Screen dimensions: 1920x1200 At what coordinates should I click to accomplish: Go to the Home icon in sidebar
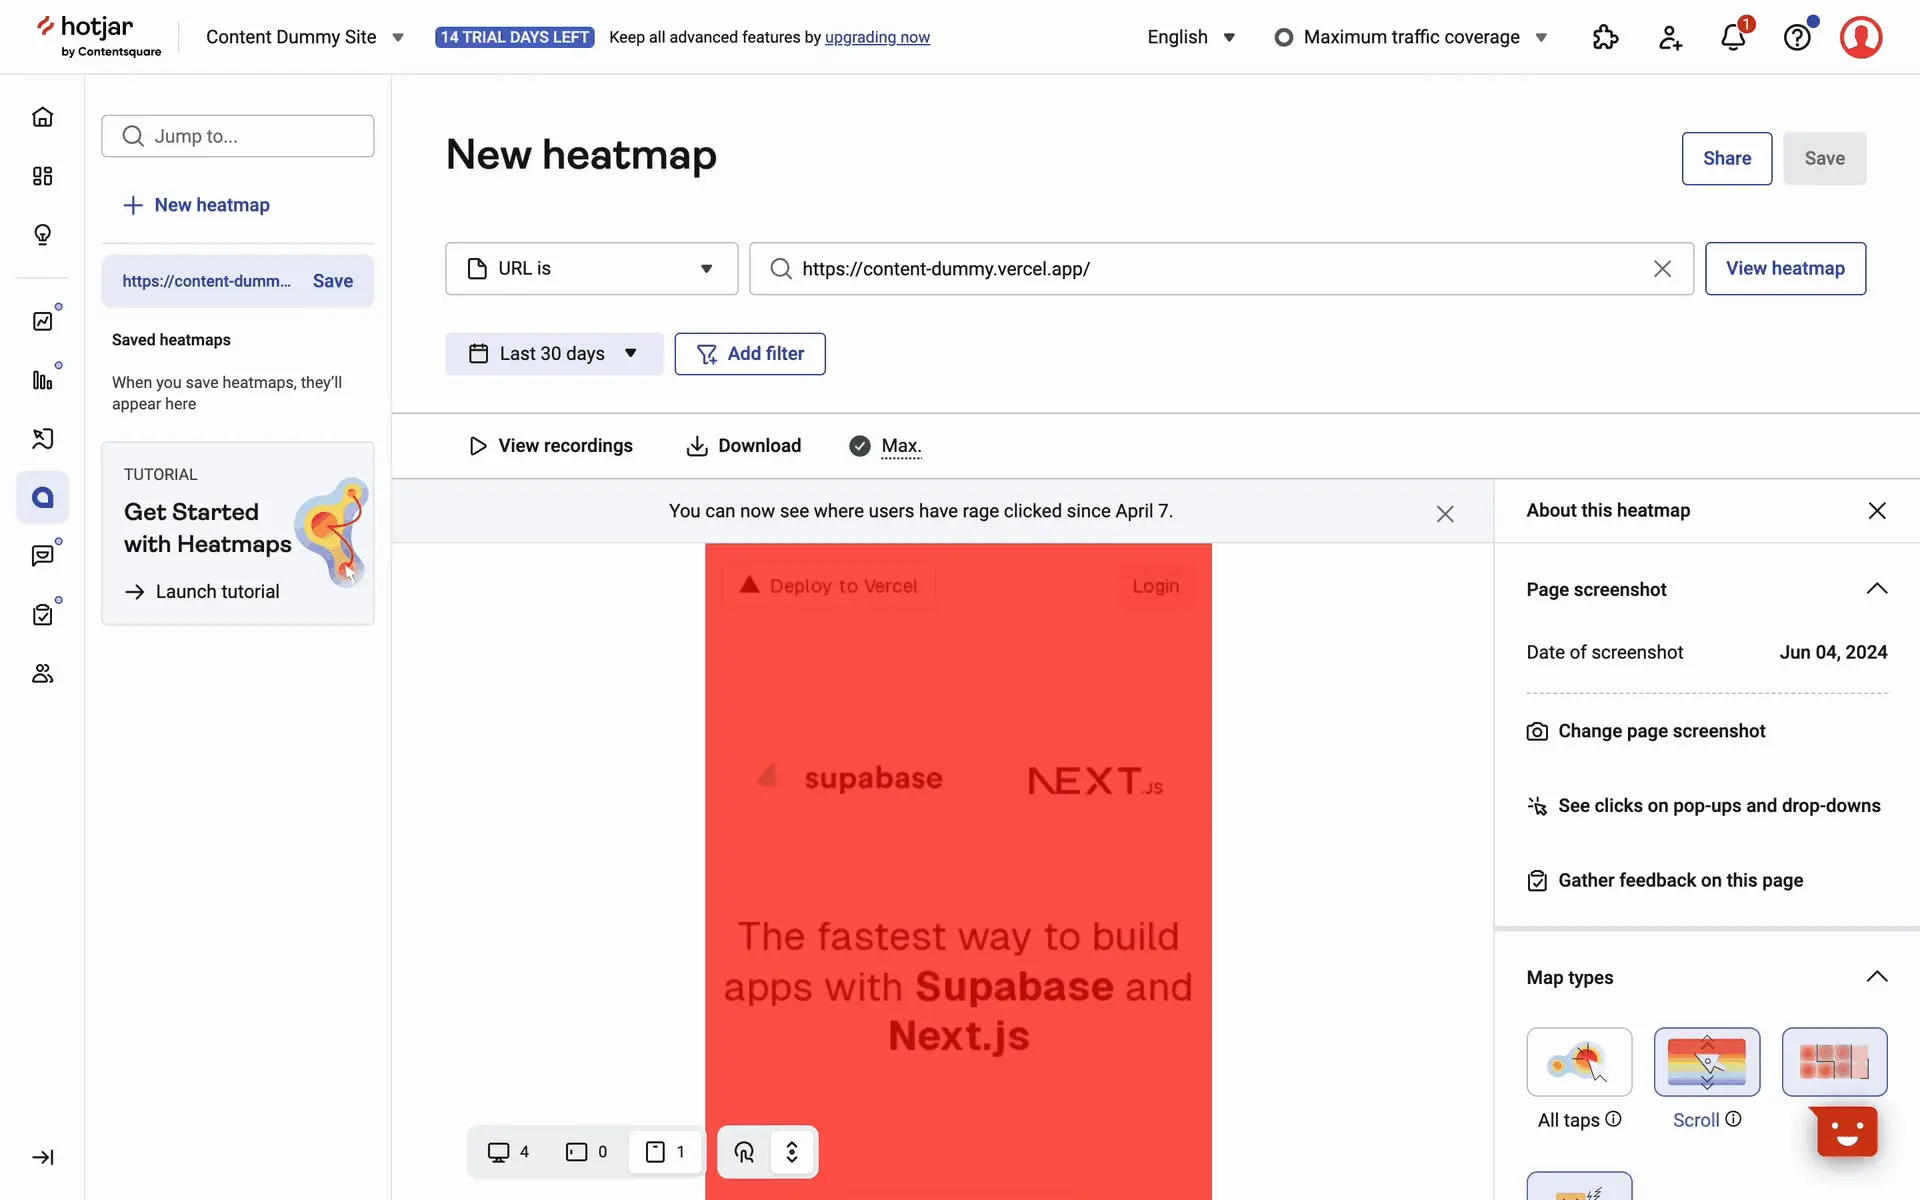pos(42,117)
